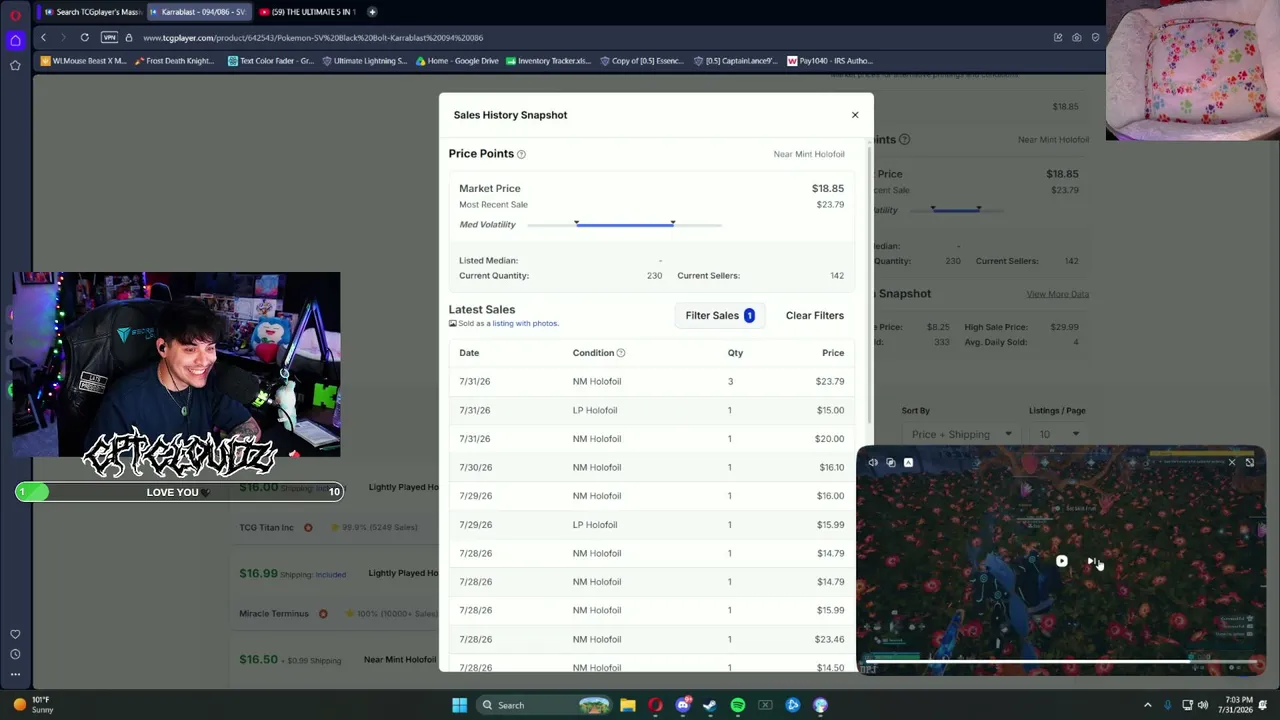Click the Market Price value $18.85
The width and height of the screenshot is (1280, 720).
click(828, 188)
